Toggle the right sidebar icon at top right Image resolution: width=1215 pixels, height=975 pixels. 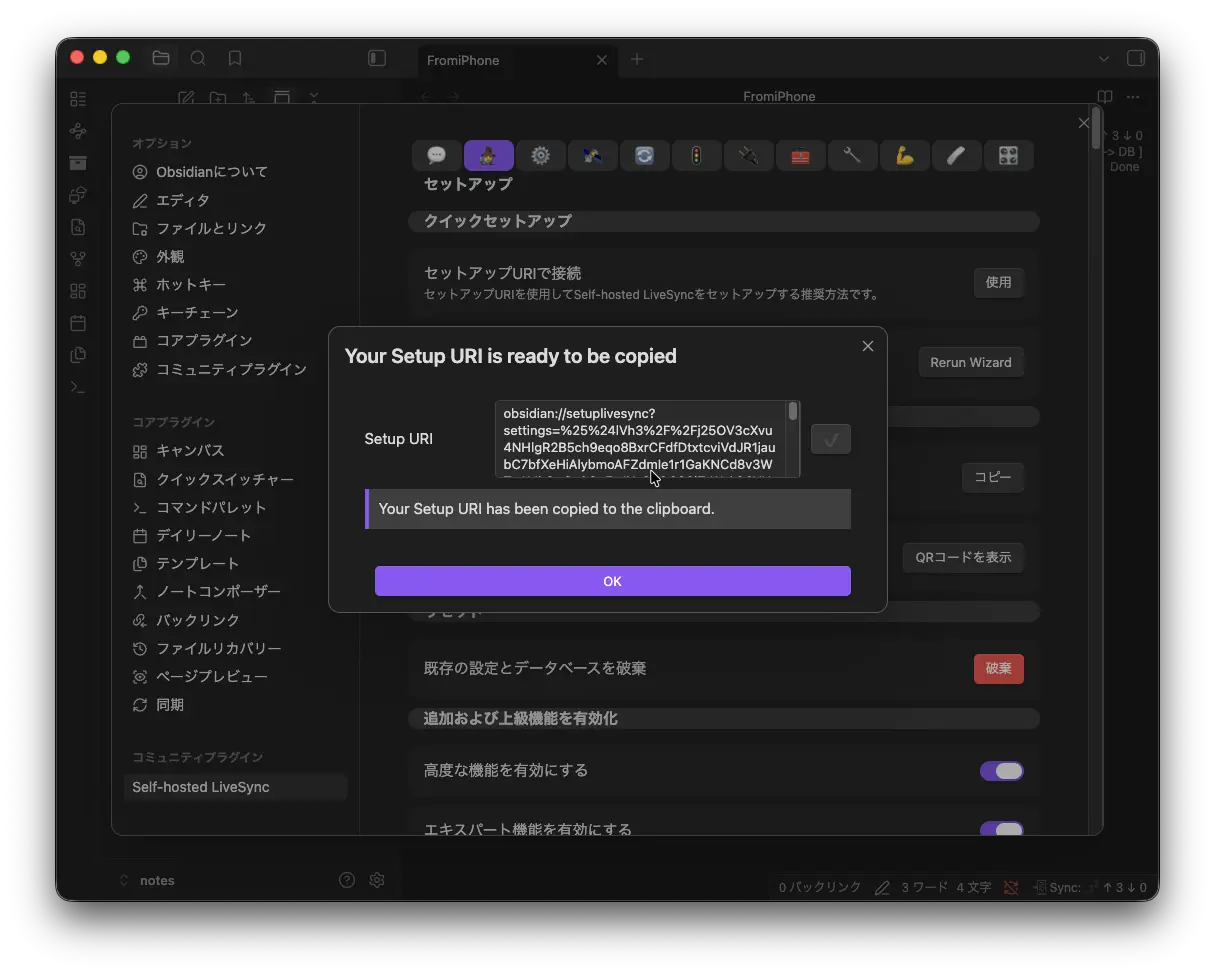click(x=1136, y=58)
